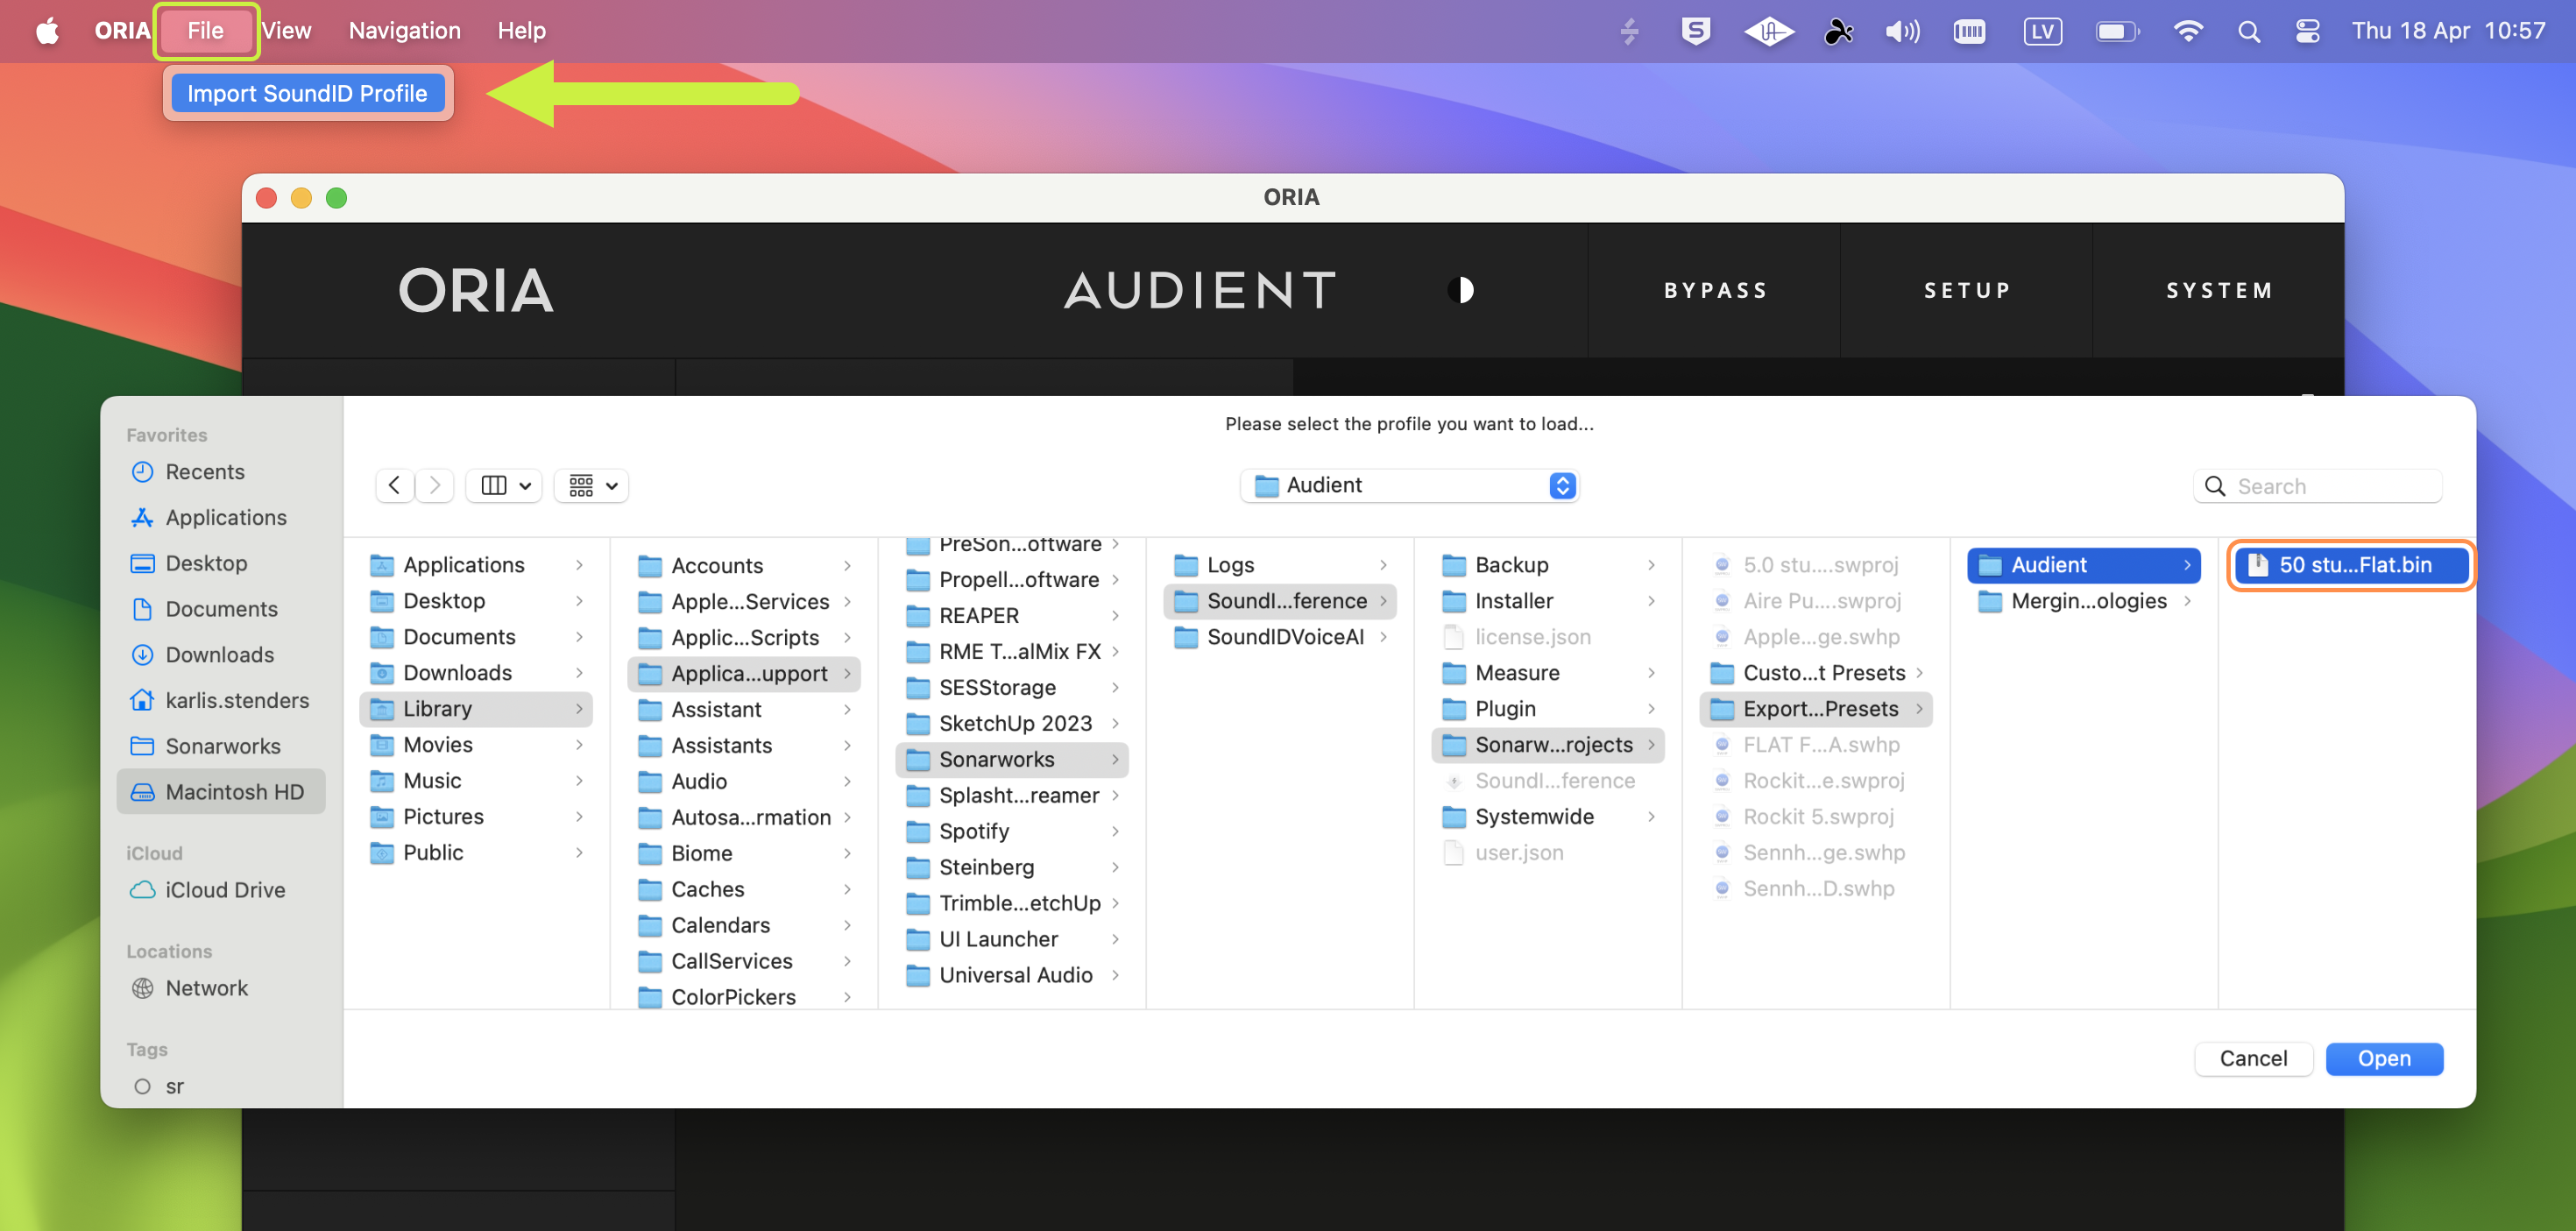
Task: Expand the Sonarworks folder chevron
Action: [x=1115, y=760]
